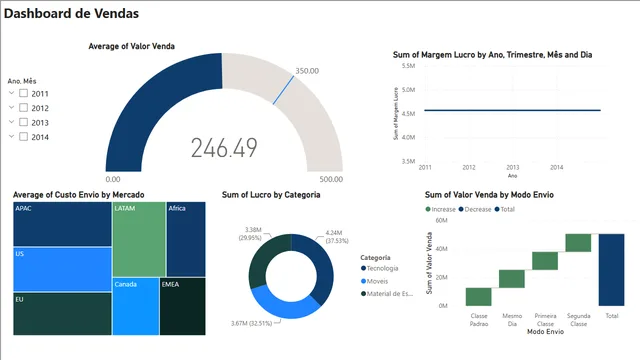Click the Moveis legend color dot
Viewport: 640px width, 360px height.
point(363,281)
